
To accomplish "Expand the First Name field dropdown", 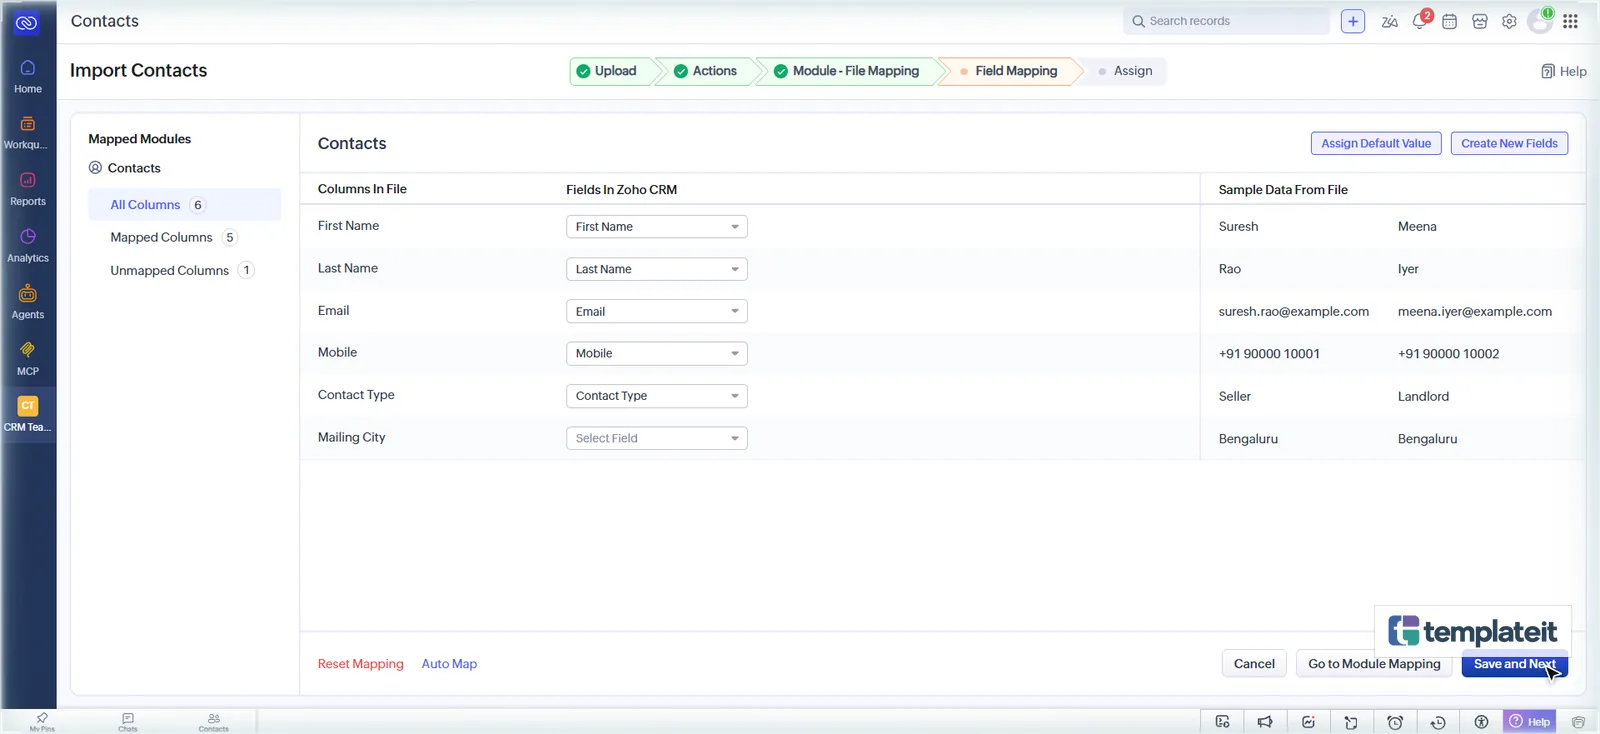I will [657, 227].
